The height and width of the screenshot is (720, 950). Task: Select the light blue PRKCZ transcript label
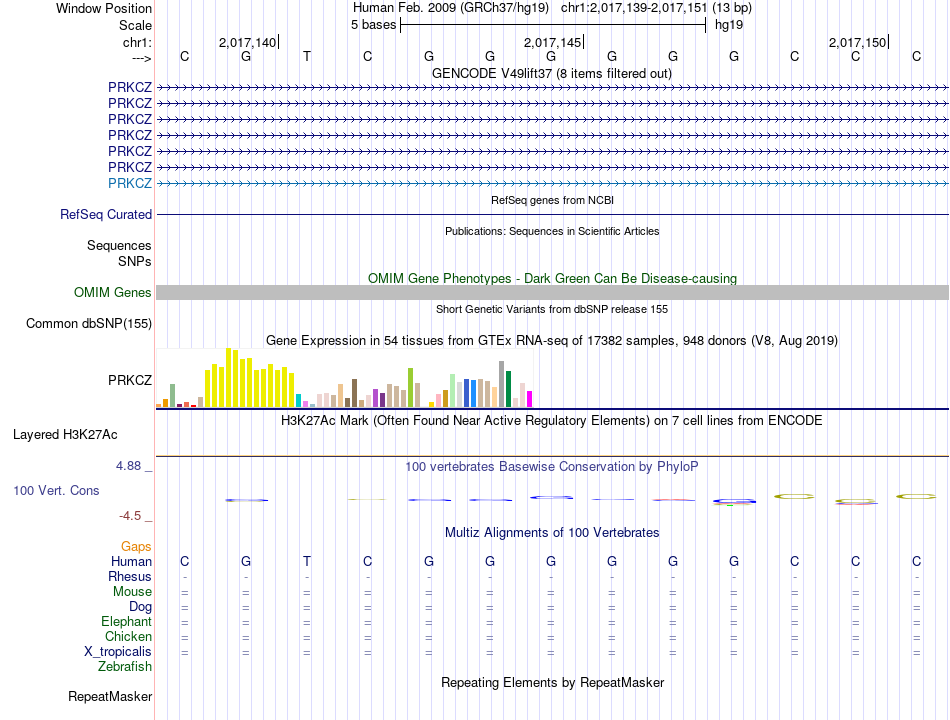tap(130, 183)
